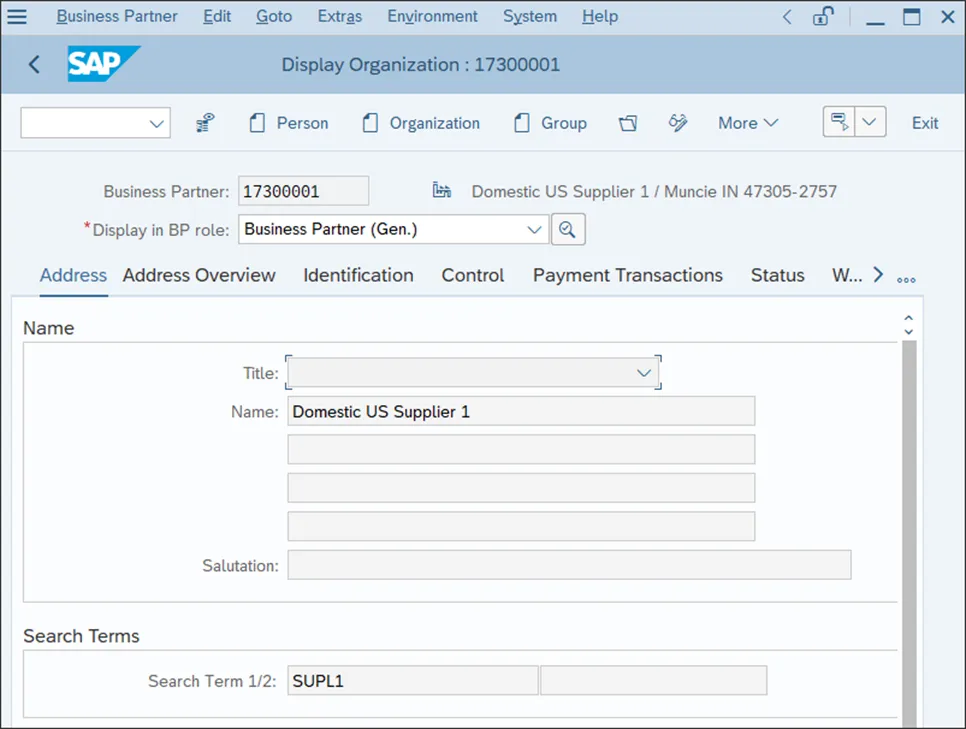Toggle display/change mode with the pencil icon

678,123
